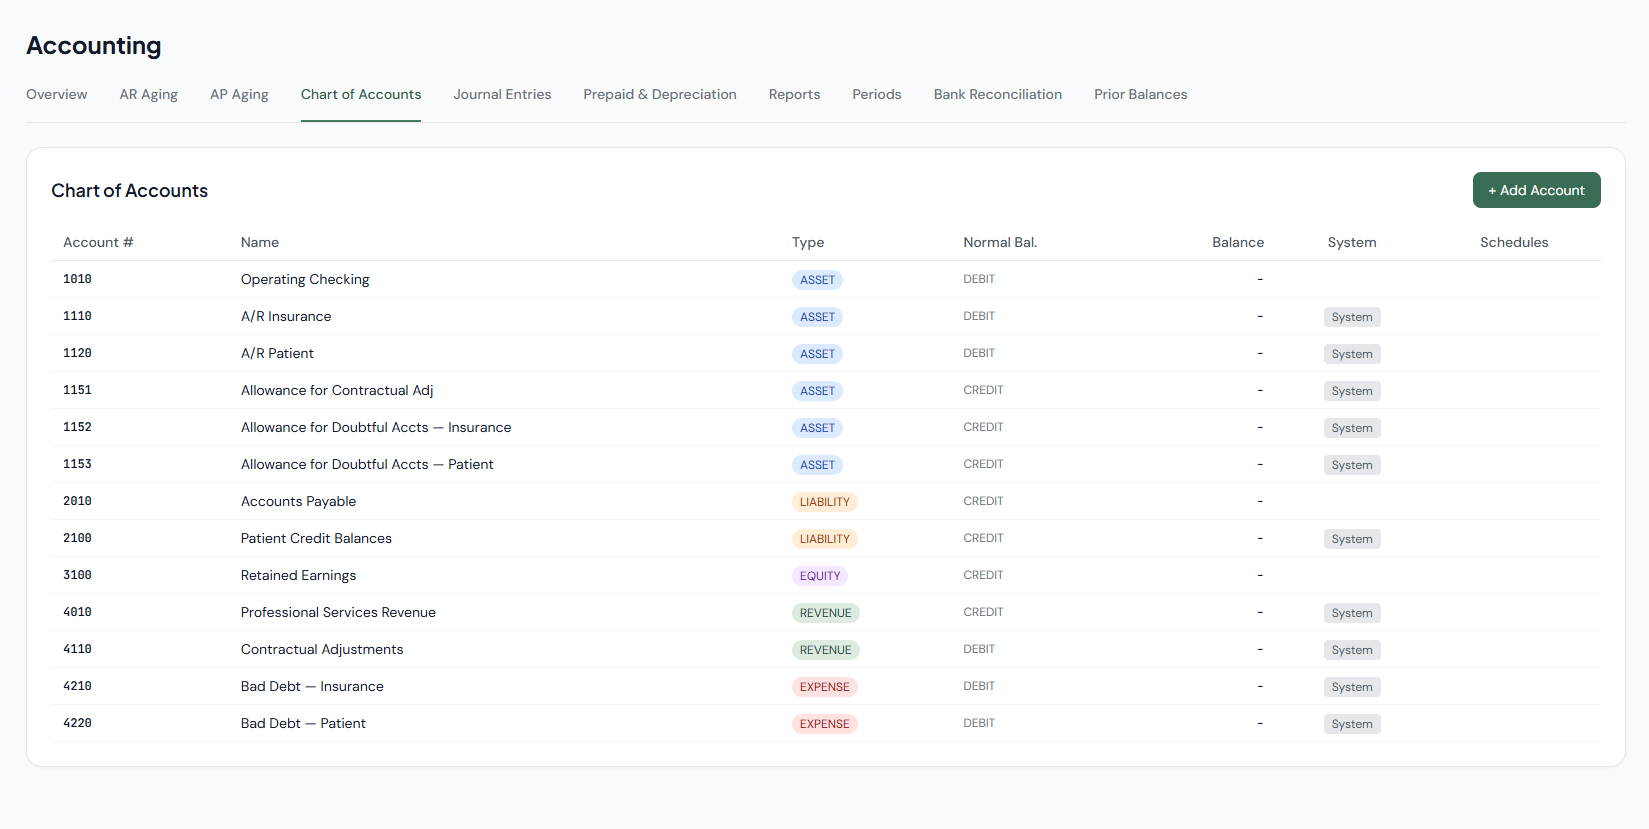Select account number 2100
This screenshot has height=829, width=1649.
point(77,538)
